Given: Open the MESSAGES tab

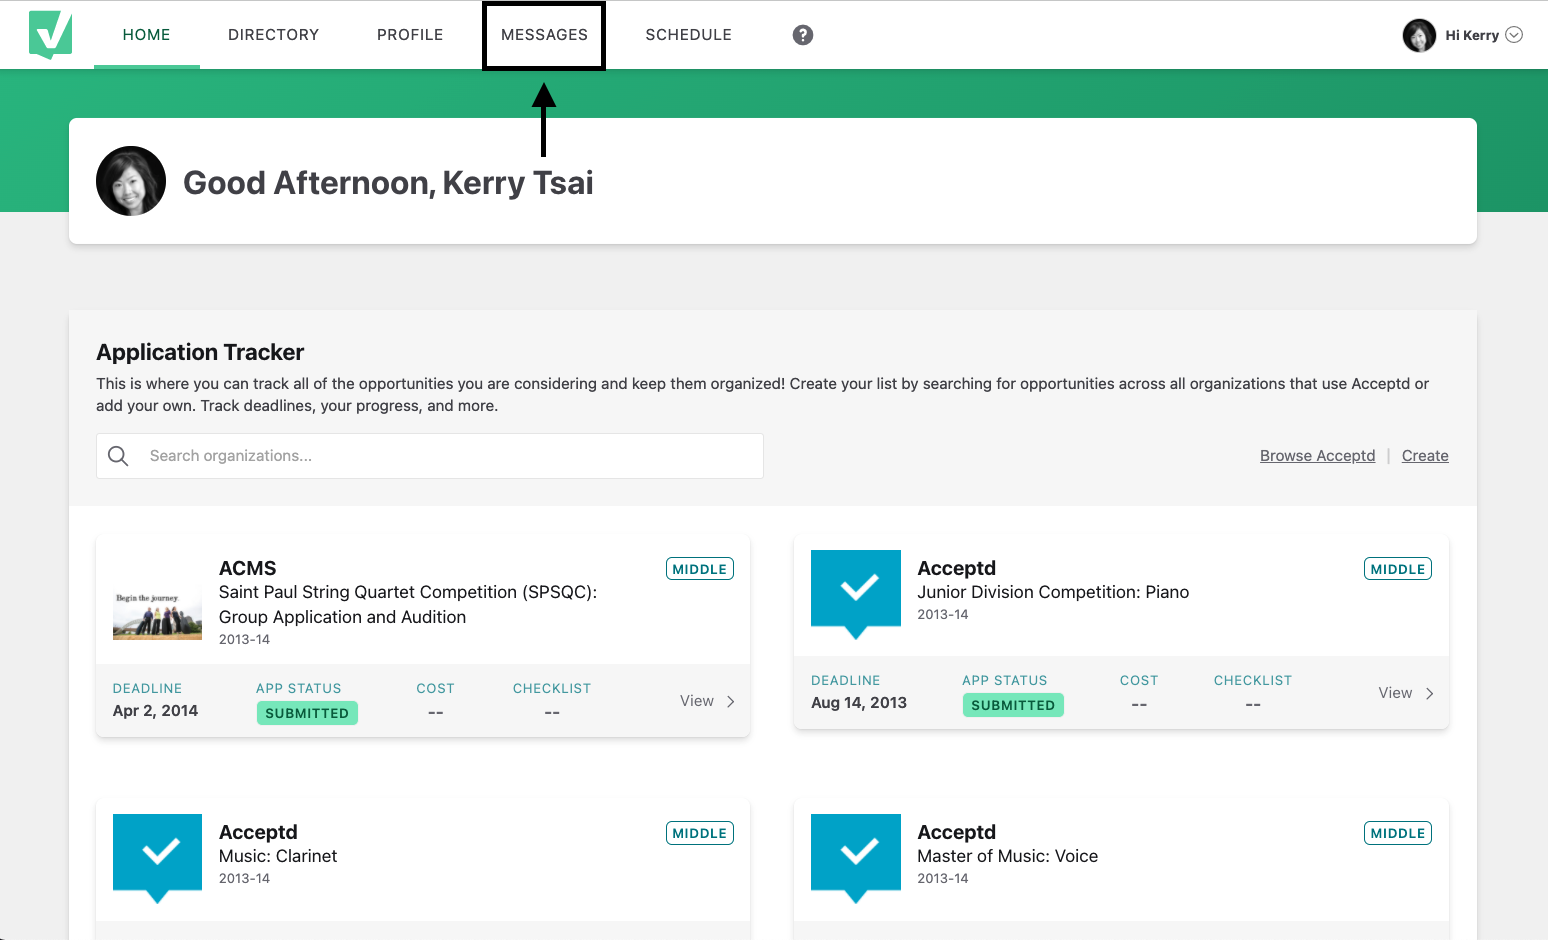Looking at the screenshot, I should pos(544,35).
